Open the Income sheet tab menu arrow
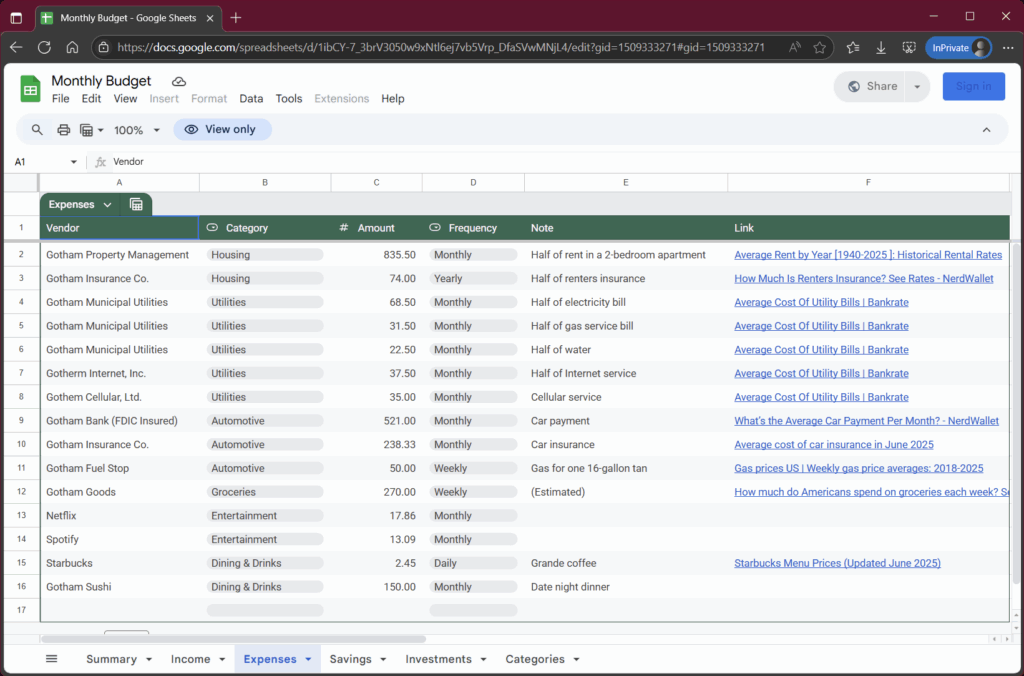 coord(222,660)
